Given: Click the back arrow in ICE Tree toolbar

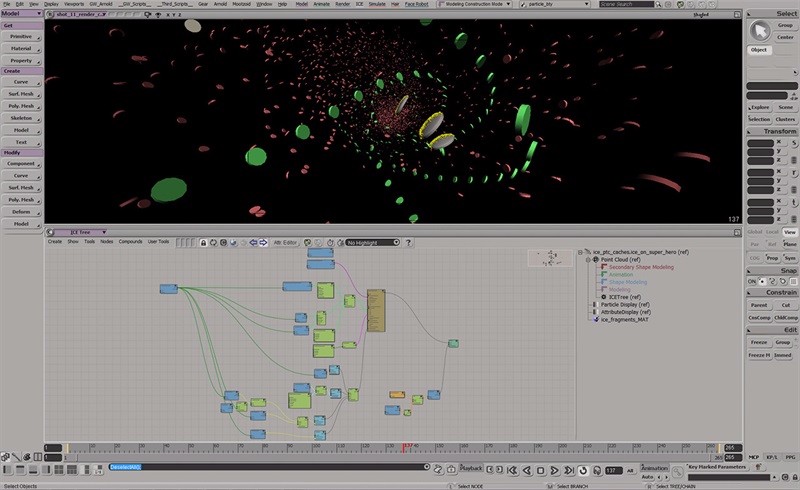Looking at the screenshot, I should (x=251, y=242).
